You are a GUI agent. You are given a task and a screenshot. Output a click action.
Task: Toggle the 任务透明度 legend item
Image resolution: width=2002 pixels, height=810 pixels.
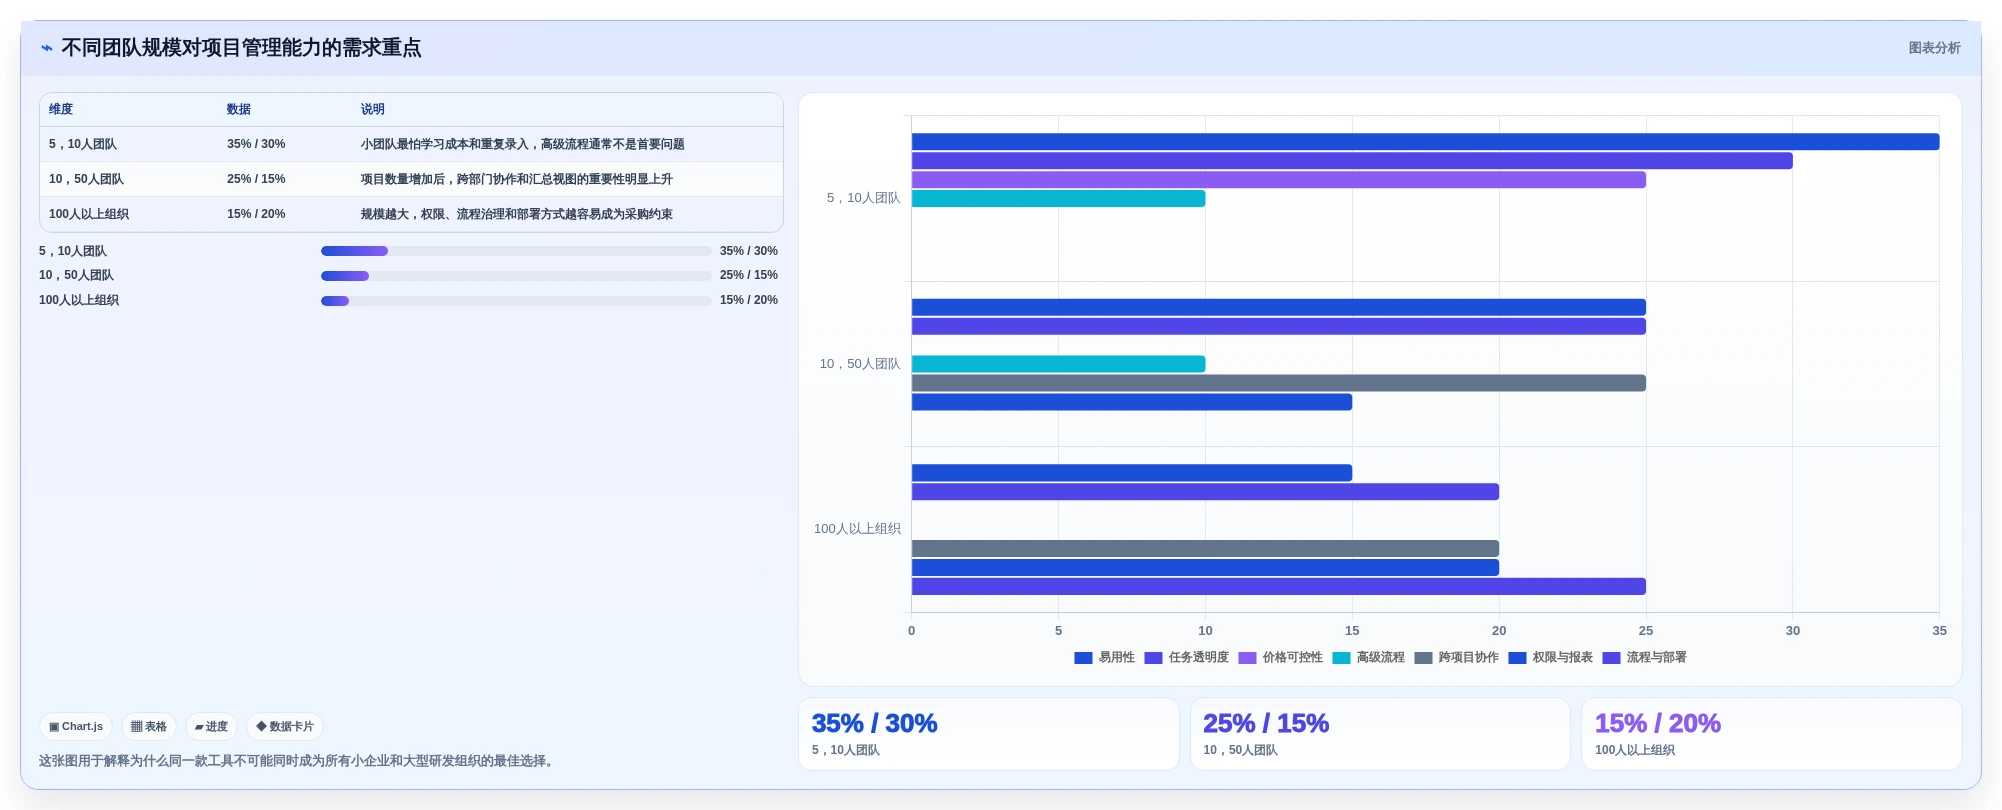point(1186,658)
